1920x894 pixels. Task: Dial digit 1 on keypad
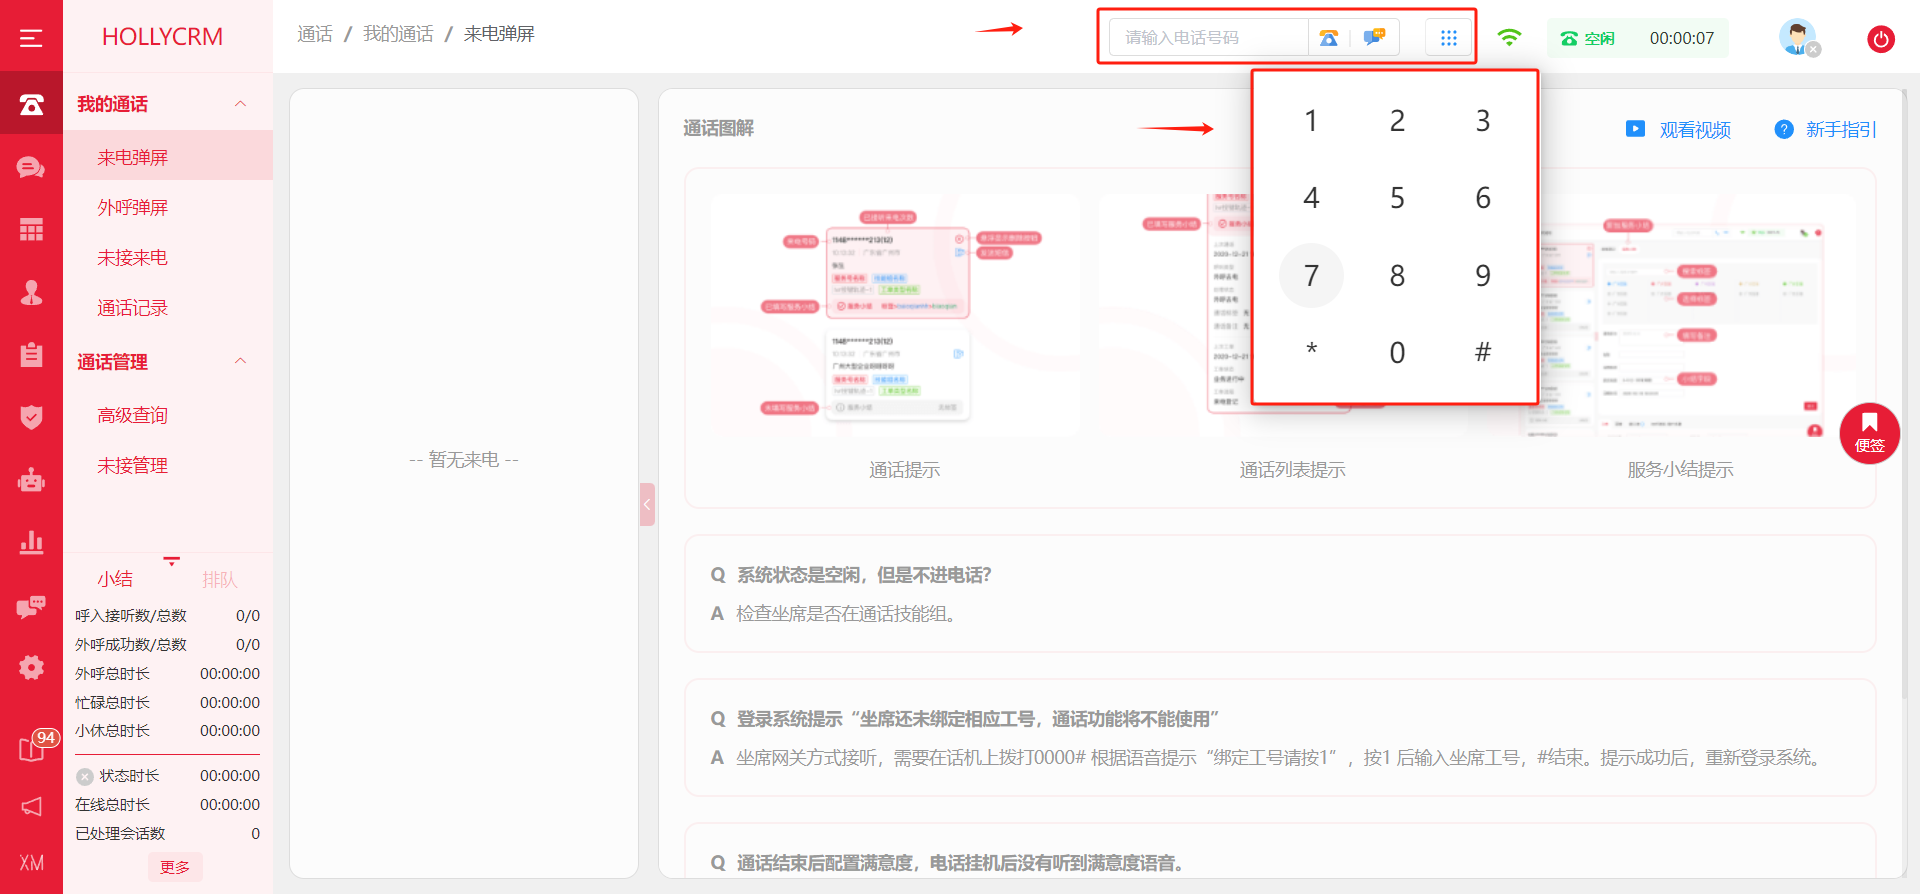[x=1311, y=121]
